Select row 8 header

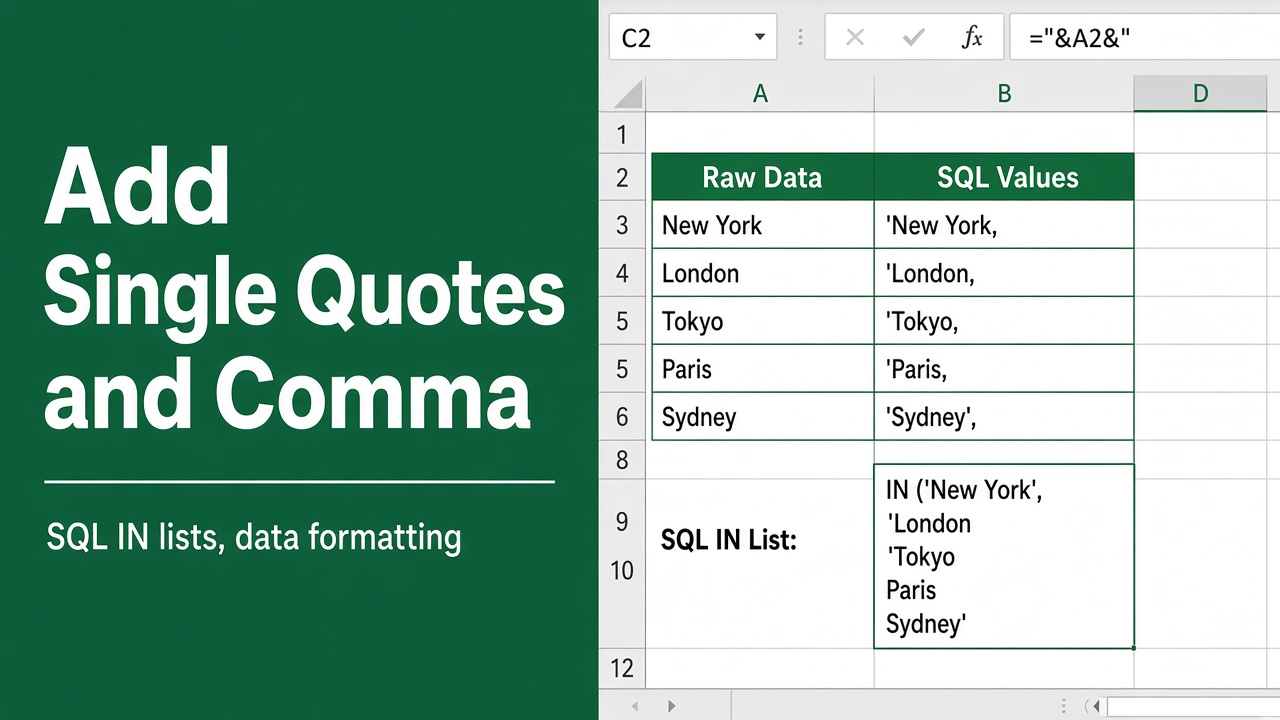click(622, 460)
